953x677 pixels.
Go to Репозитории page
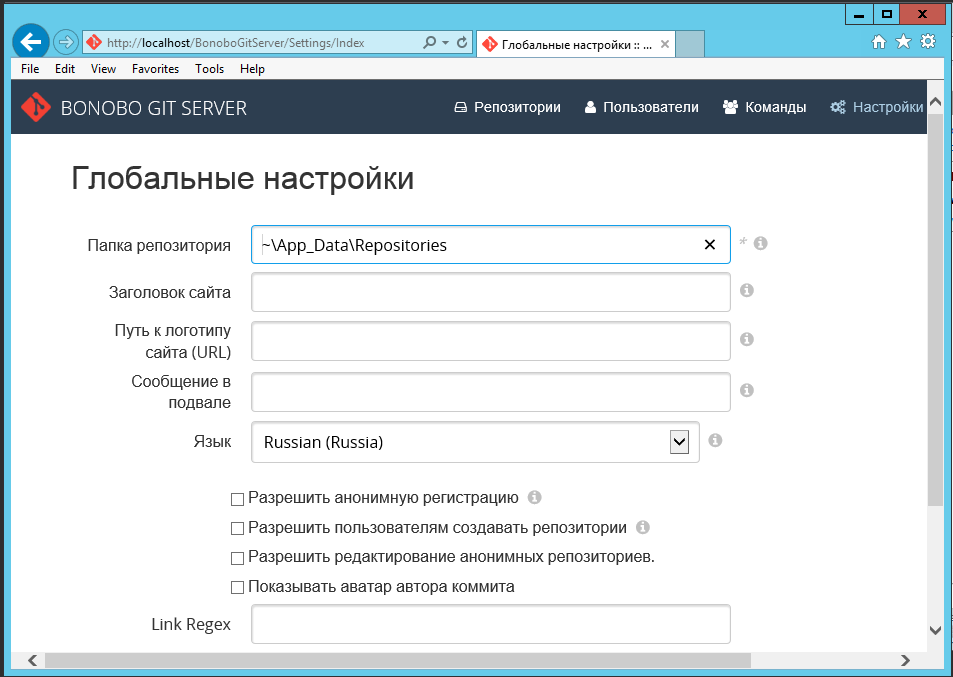[x=507, y=107]
